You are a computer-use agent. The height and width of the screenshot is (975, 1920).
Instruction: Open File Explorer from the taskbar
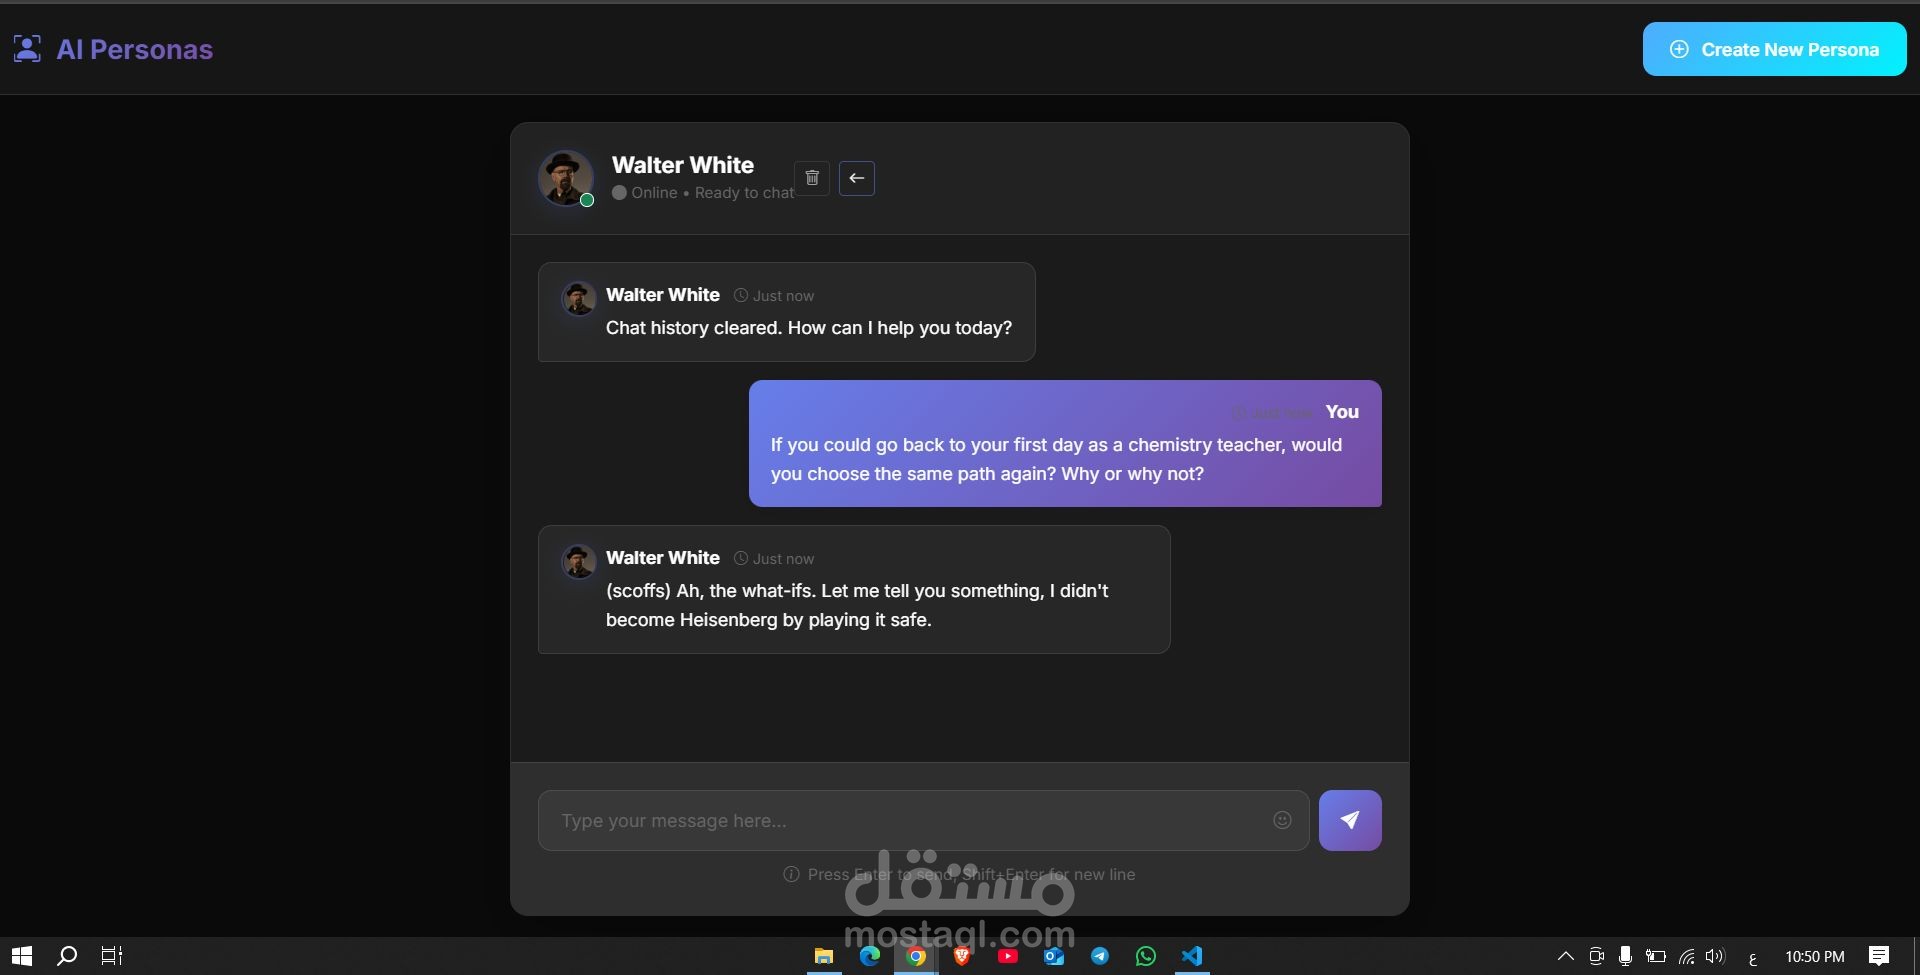click(x=824, y=956)
